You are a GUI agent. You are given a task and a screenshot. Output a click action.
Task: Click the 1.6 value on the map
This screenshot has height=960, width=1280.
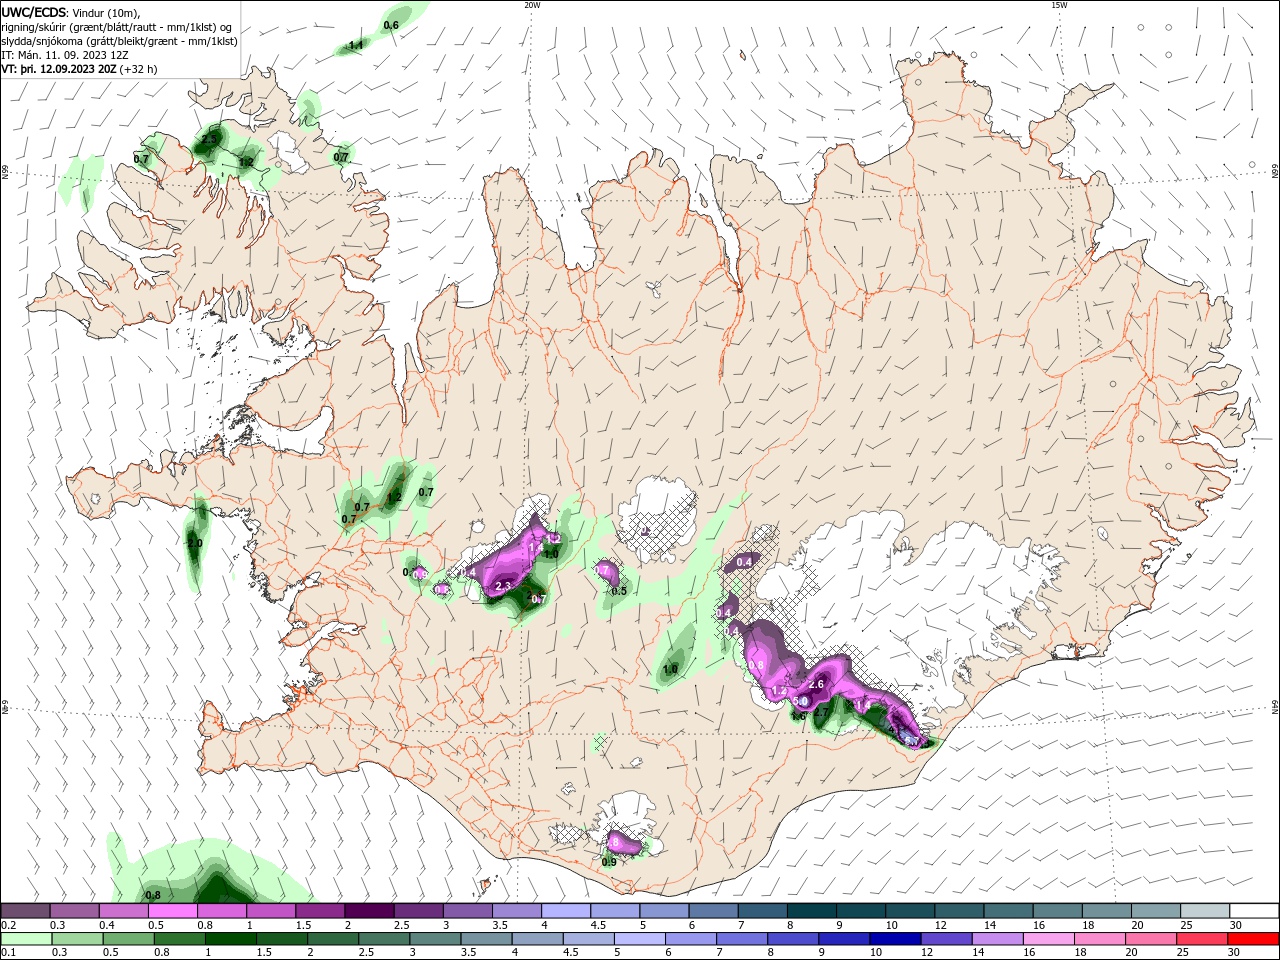tap(798, 715)
